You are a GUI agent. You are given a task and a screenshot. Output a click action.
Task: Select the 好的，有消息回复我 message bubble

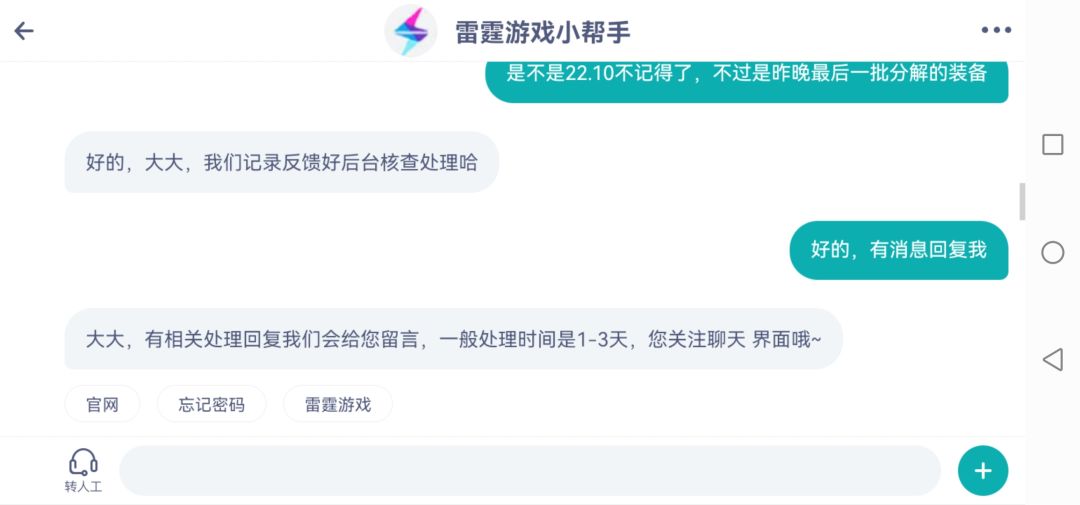[x=898, y=250]
